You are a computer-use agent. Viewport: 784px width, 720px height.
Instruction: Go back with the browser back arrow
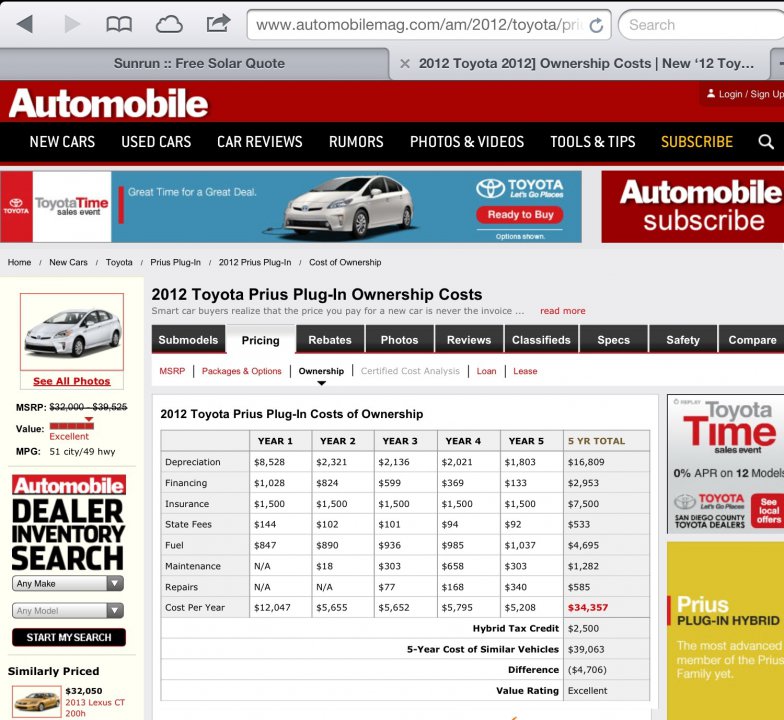coord(24,24)
